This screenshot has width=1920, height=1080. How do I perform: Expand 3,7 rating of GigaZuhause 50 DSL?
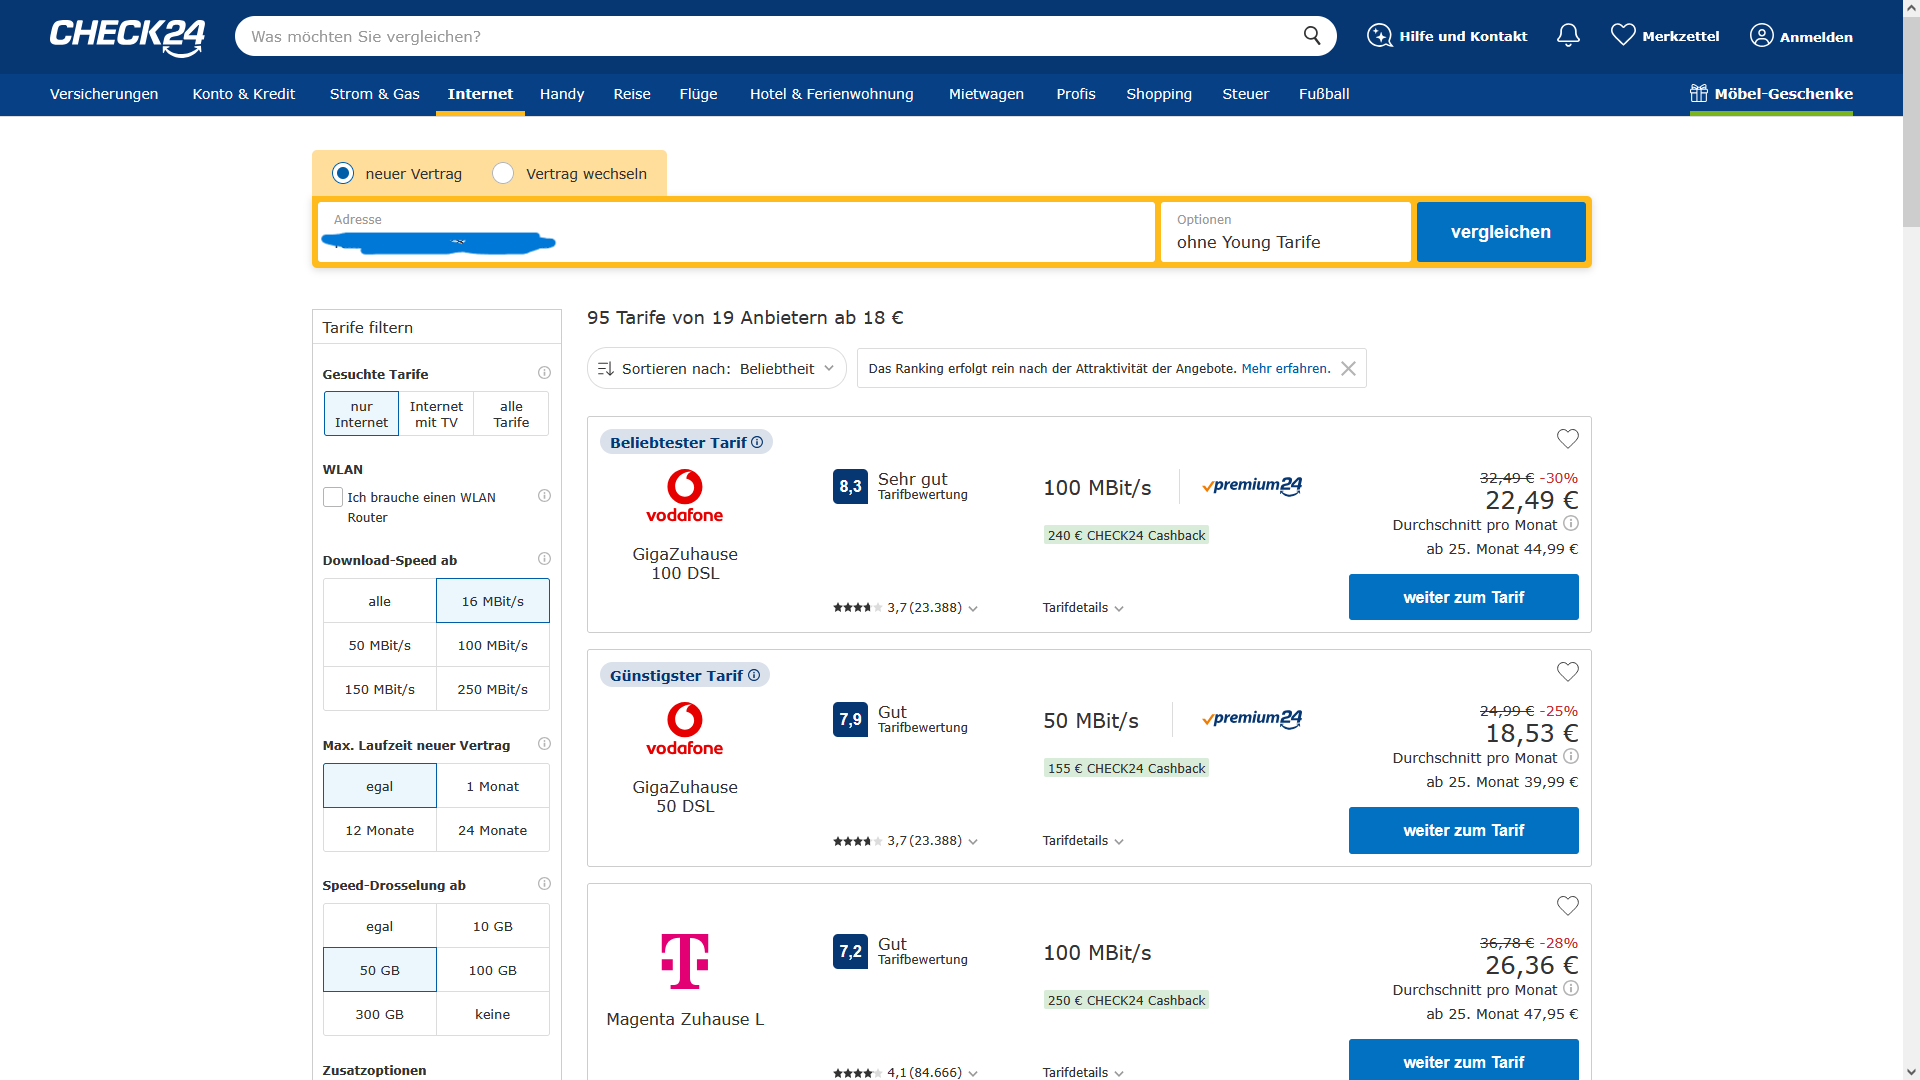(905, 840)
